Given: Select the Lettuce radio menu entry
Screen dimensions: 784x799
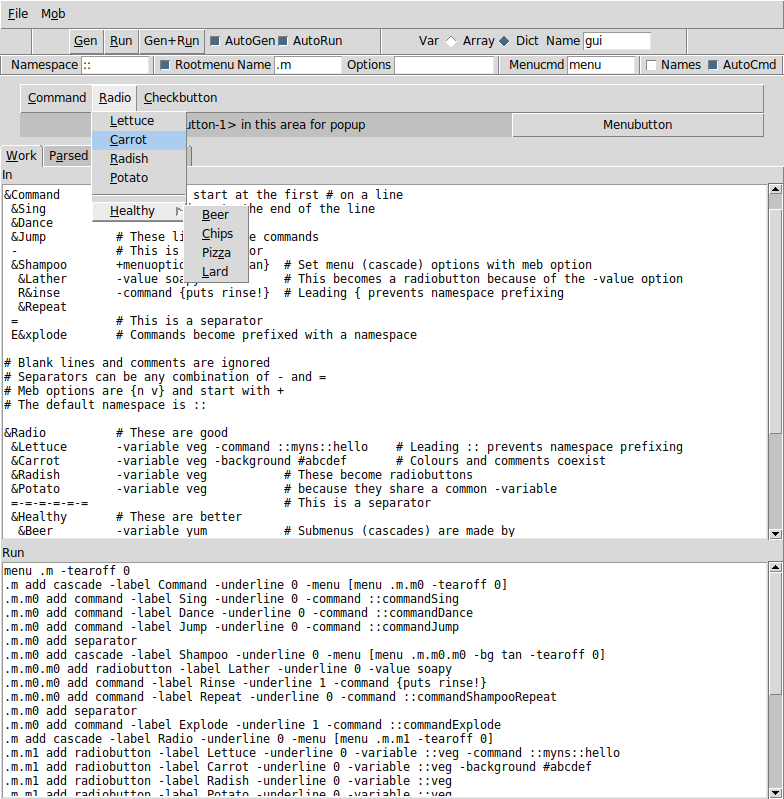Looking at the screenshot, I should (139, 121).
